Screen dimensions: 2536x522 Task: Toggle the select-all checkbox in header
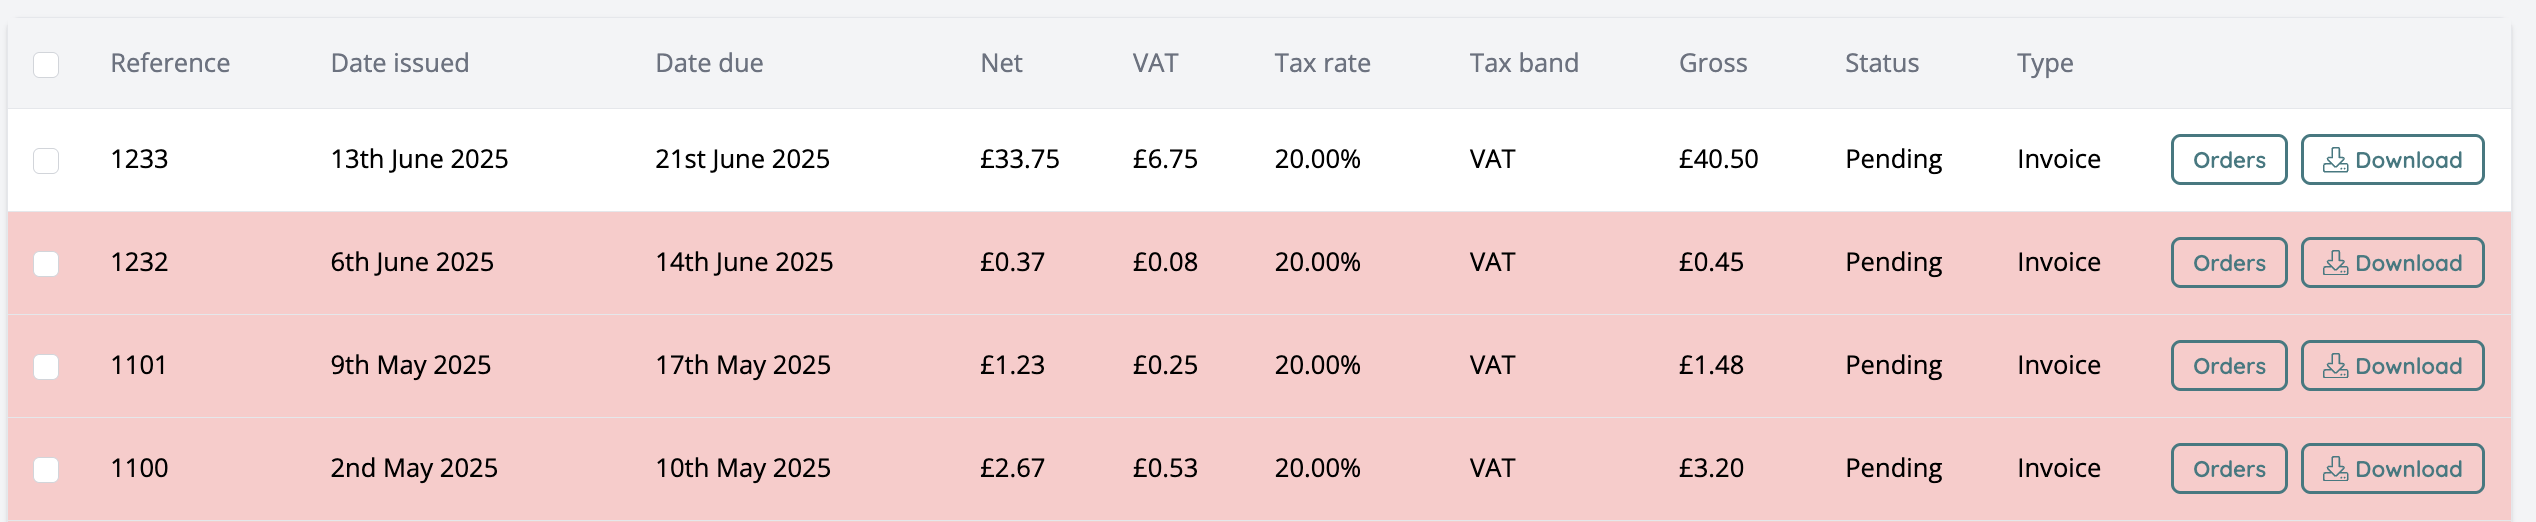pos(46,65)
